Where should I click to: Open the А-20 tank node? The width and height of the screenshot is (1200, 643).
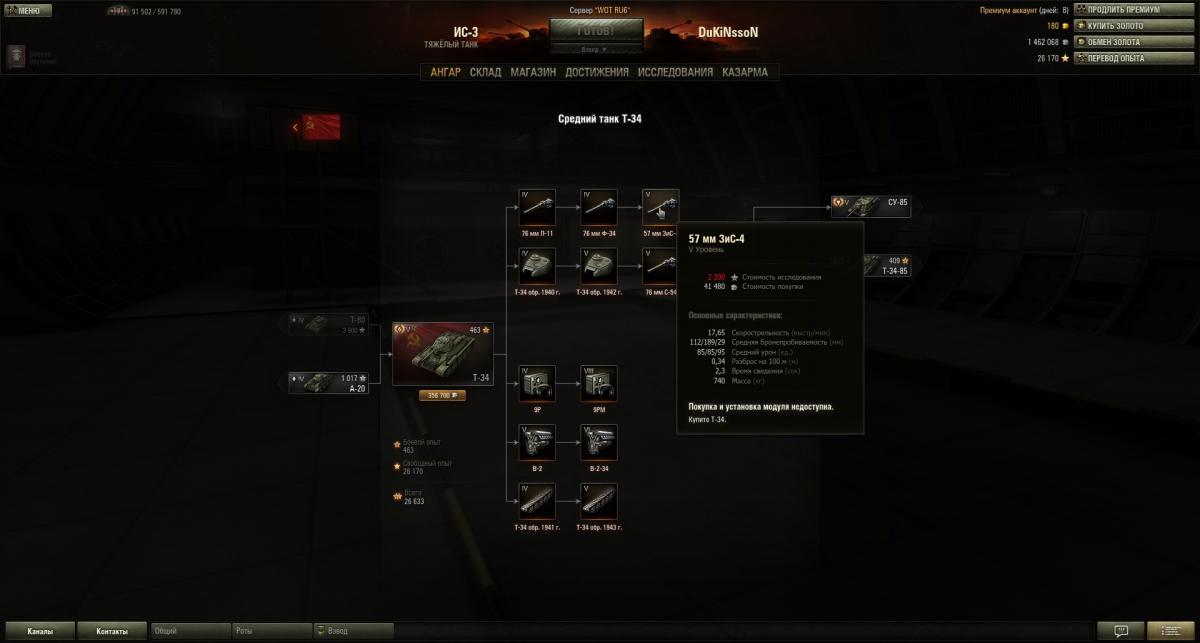(x=329, y=383)
